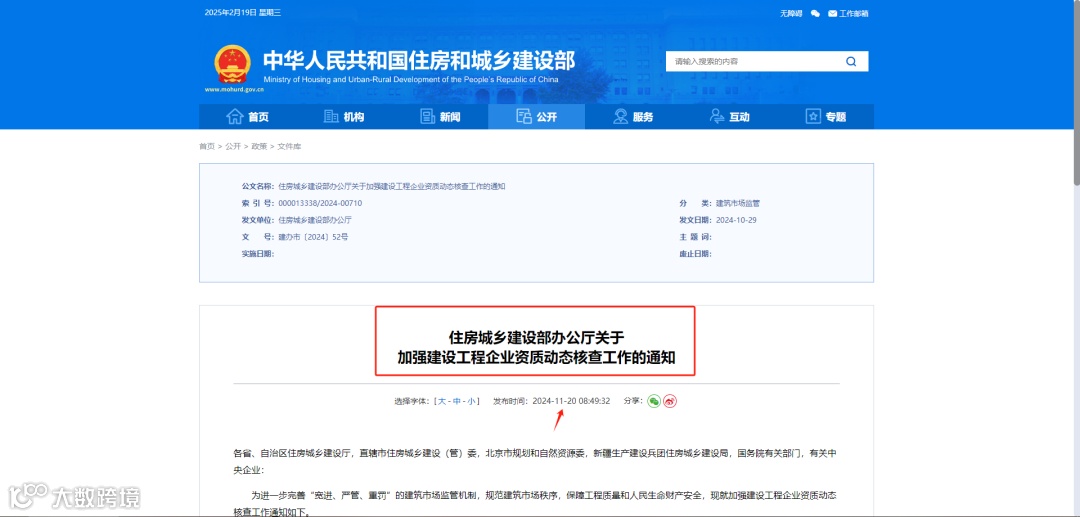The height and width of the screenshot is (517, 1080).
Task: Click the 发文单位 value 住房城乡建设部办公厅
Action: [315, 220]
